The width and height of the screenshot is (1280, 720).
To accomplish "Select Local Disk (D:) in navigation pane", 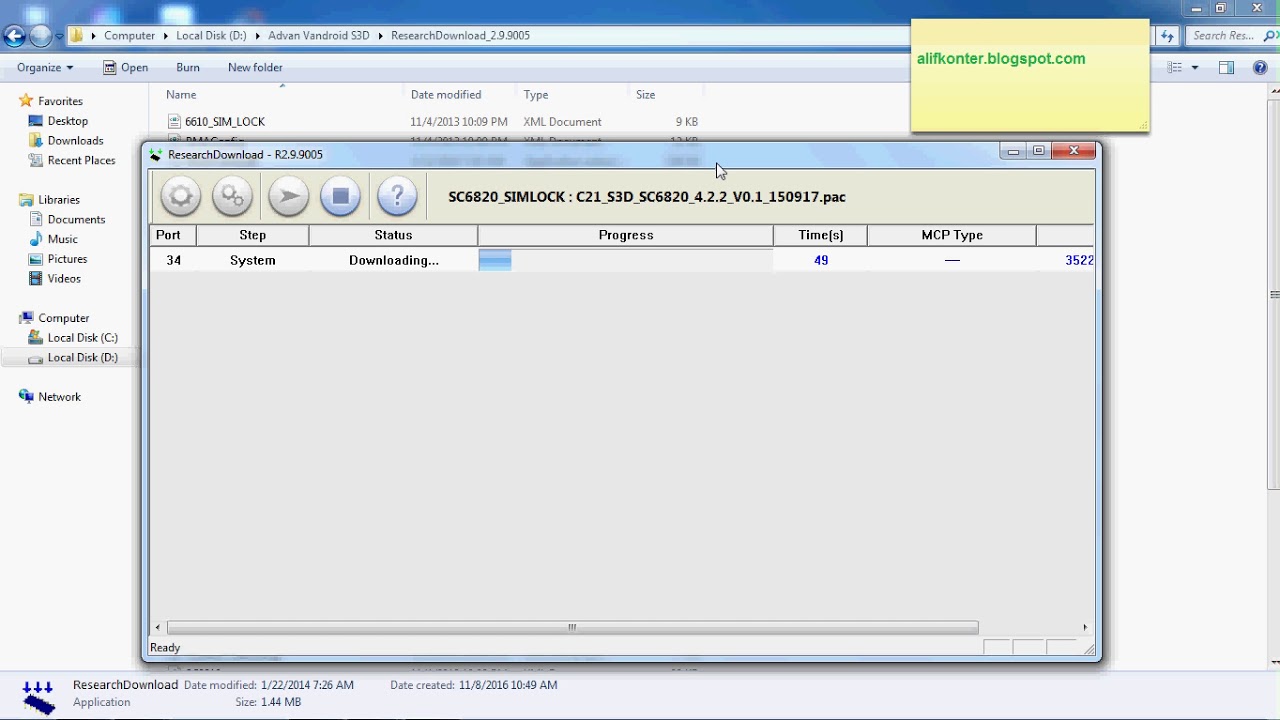I will (82, 358).
